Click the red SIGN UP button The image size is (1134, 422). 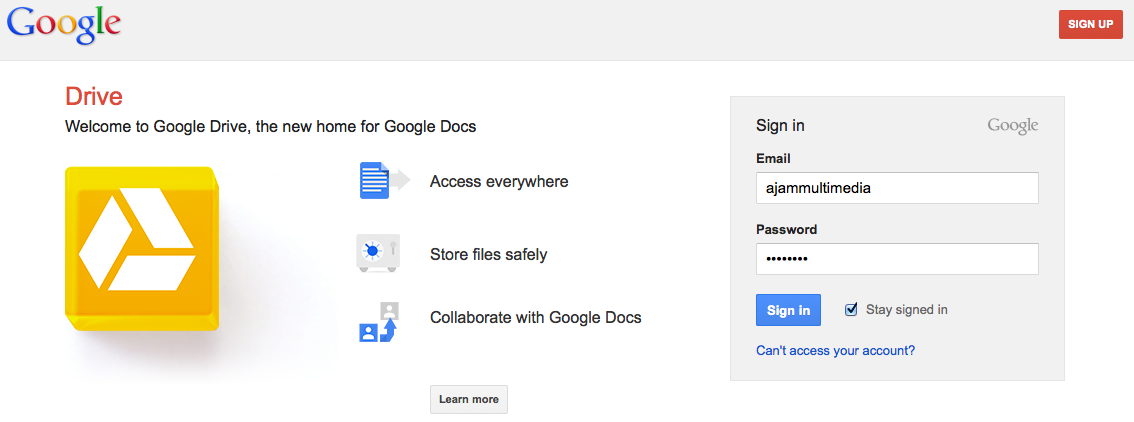point(1091,25)
